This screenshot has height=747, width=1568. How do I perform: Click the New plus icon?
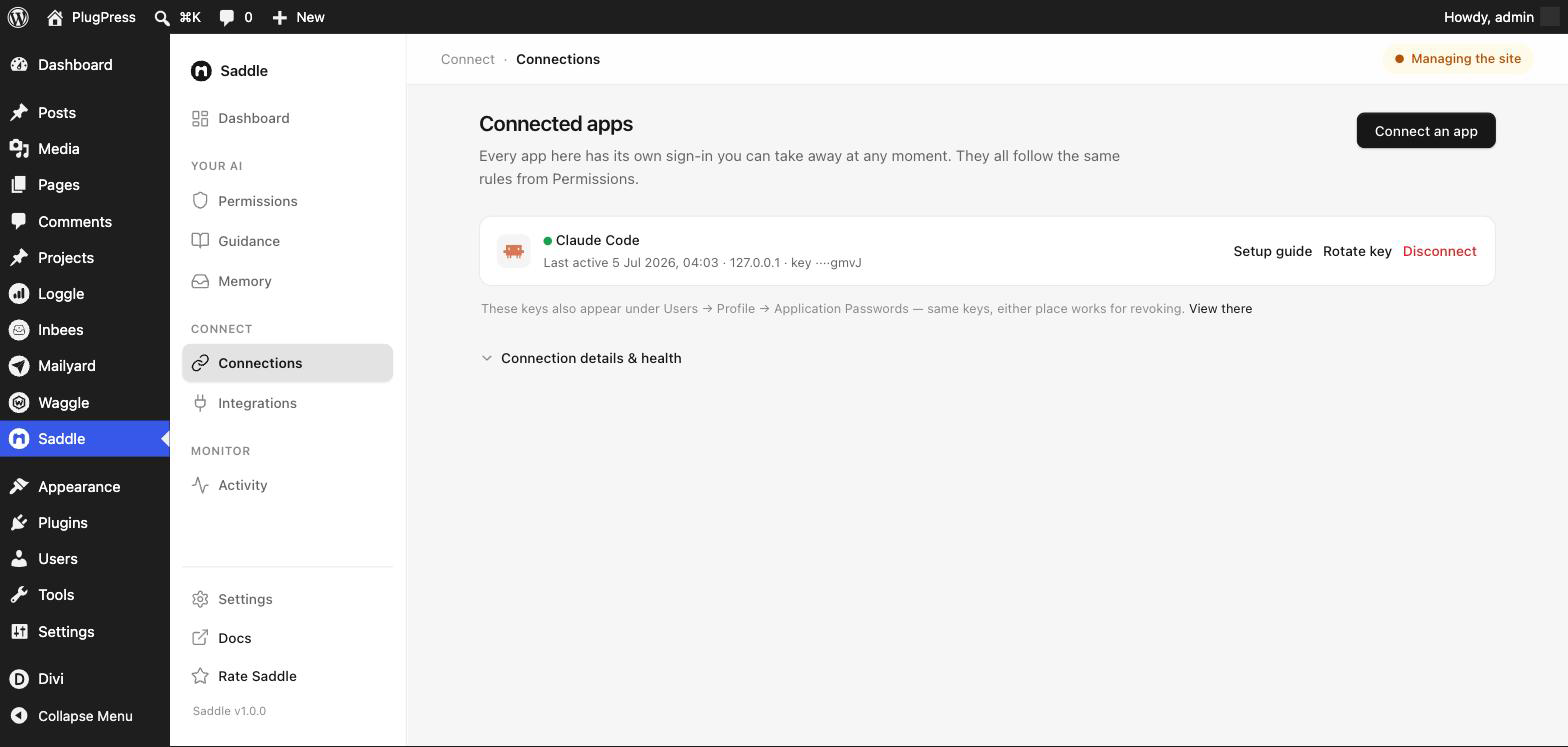click(280, 17)
